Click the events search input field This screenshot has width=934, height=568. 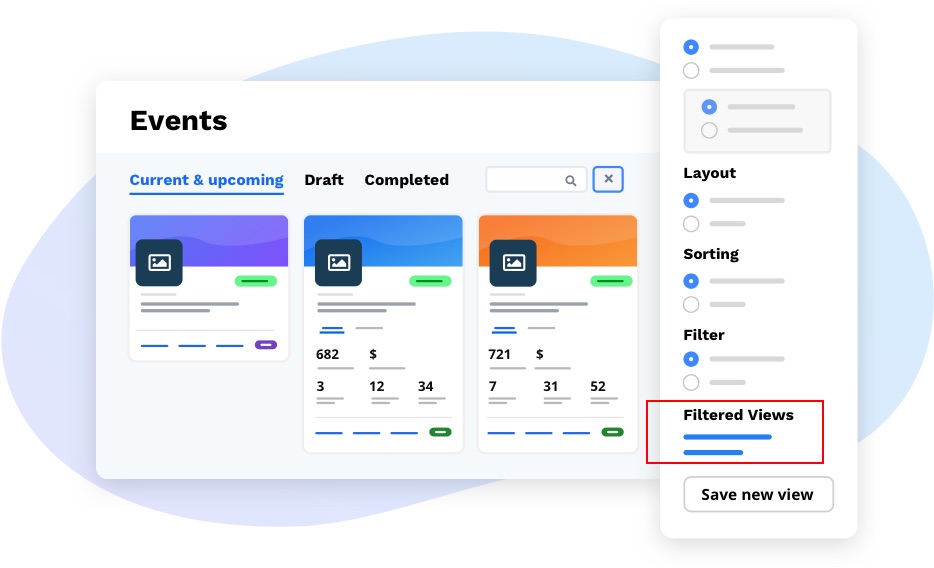pos(524,180)
